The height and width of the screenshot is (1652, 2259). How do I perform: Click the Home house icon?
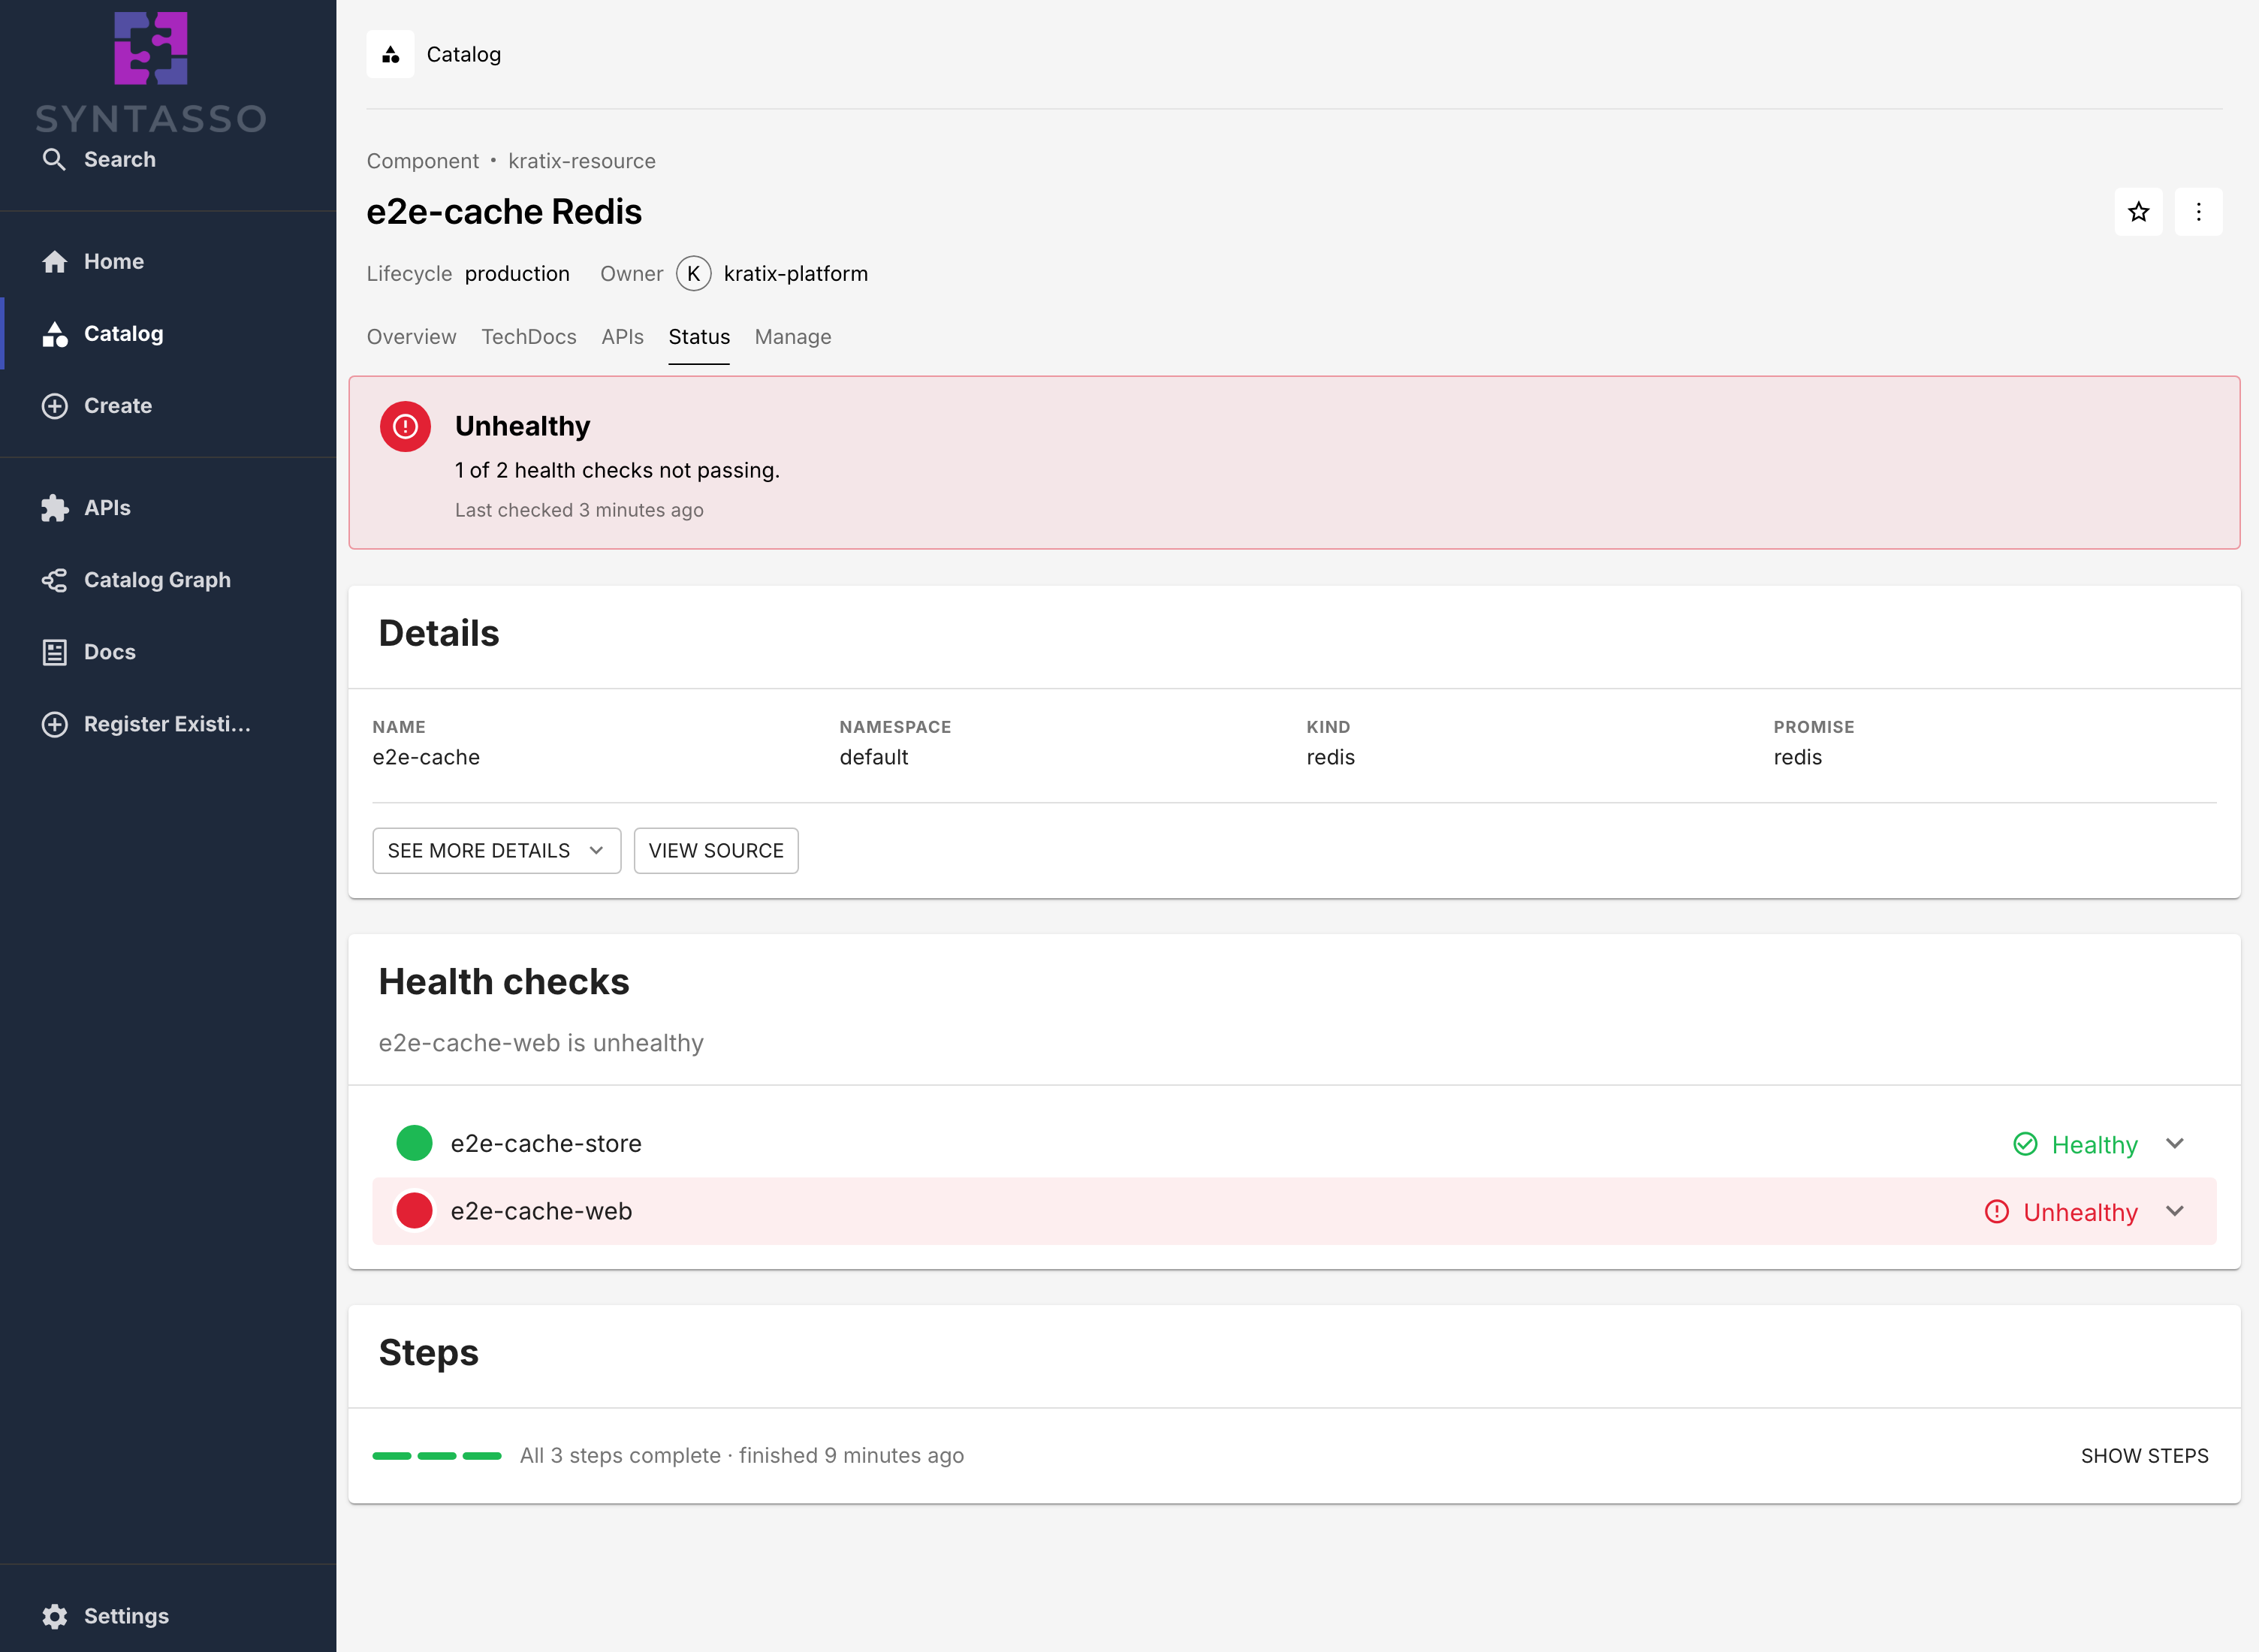54,262
